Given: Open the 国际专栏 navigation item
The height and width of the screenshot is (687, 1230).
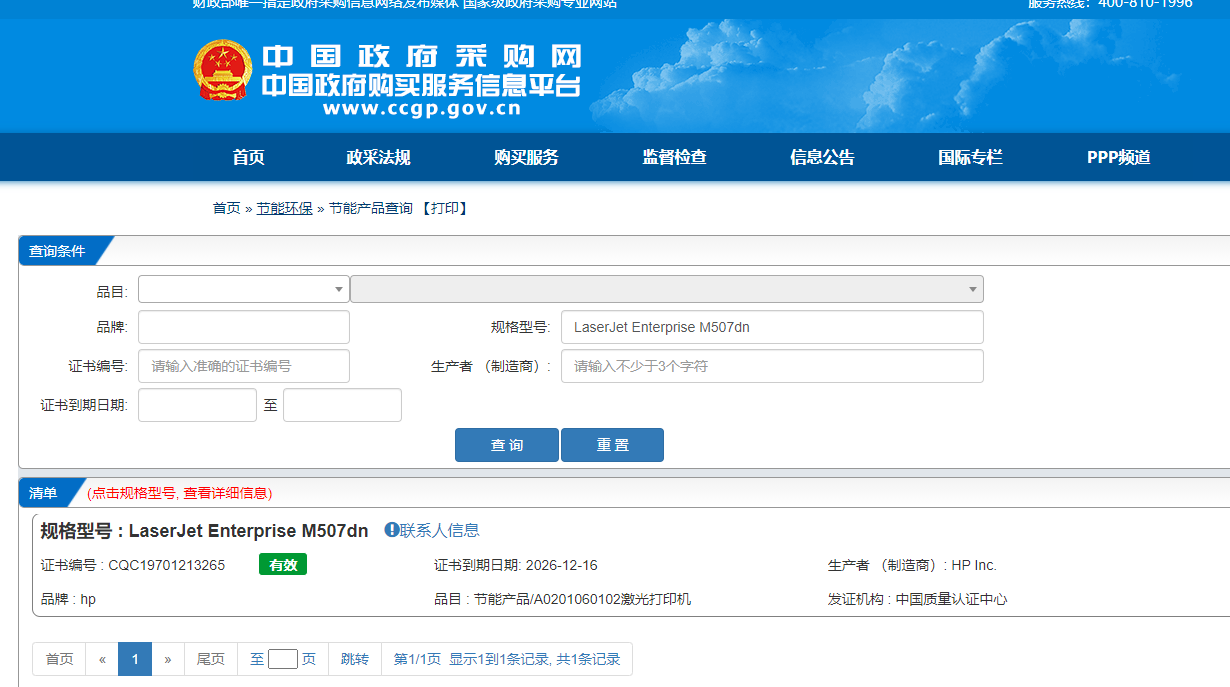Looking at the screenshot, I should 970,157.
